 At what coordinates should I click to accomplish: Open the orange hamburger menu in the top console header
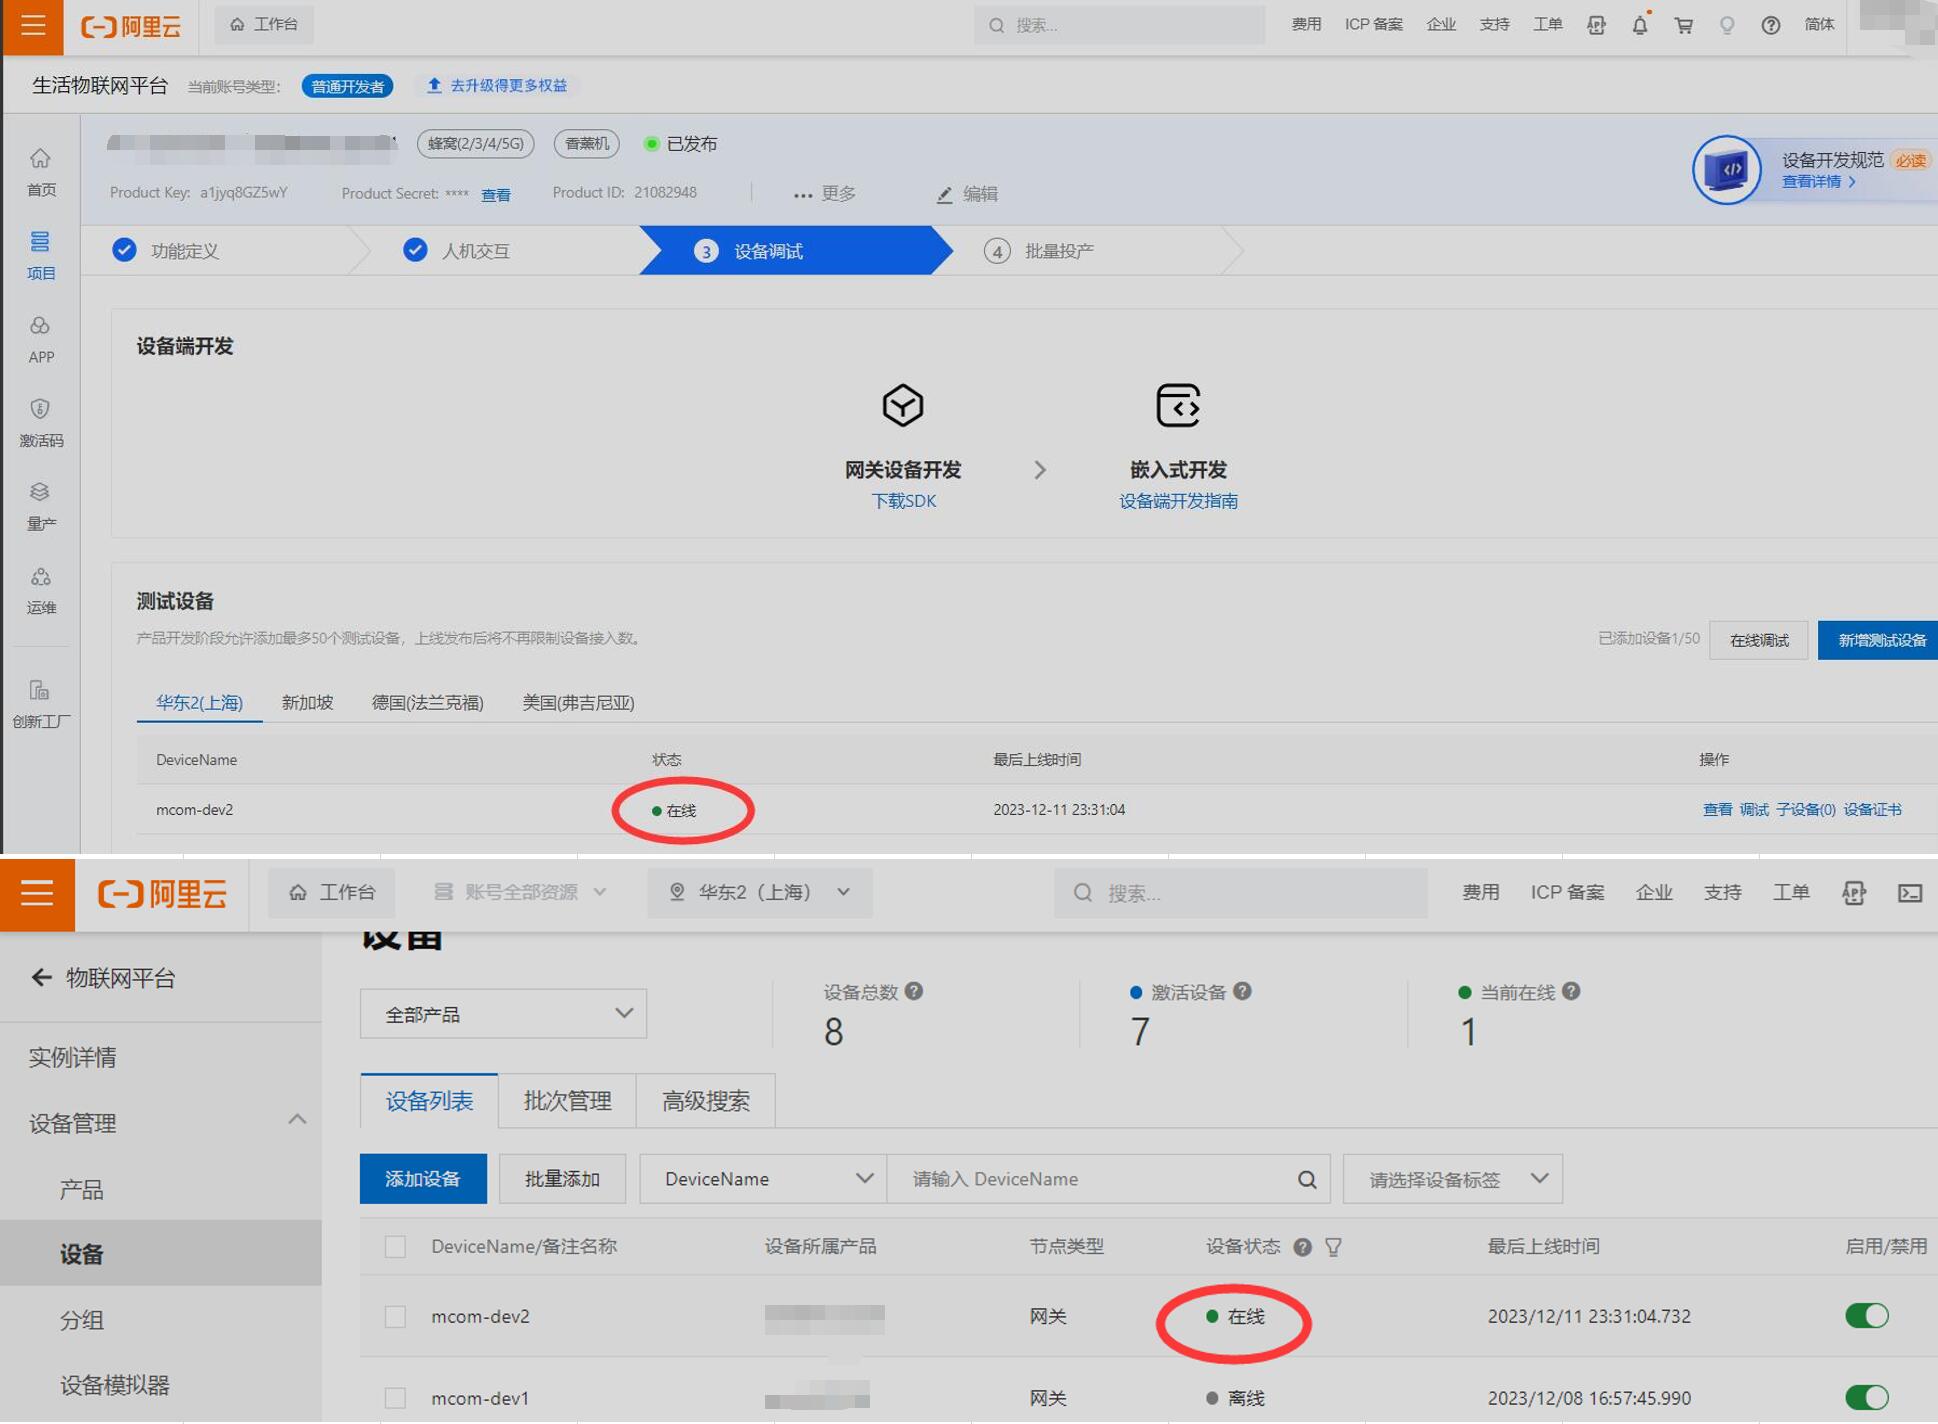33,25
